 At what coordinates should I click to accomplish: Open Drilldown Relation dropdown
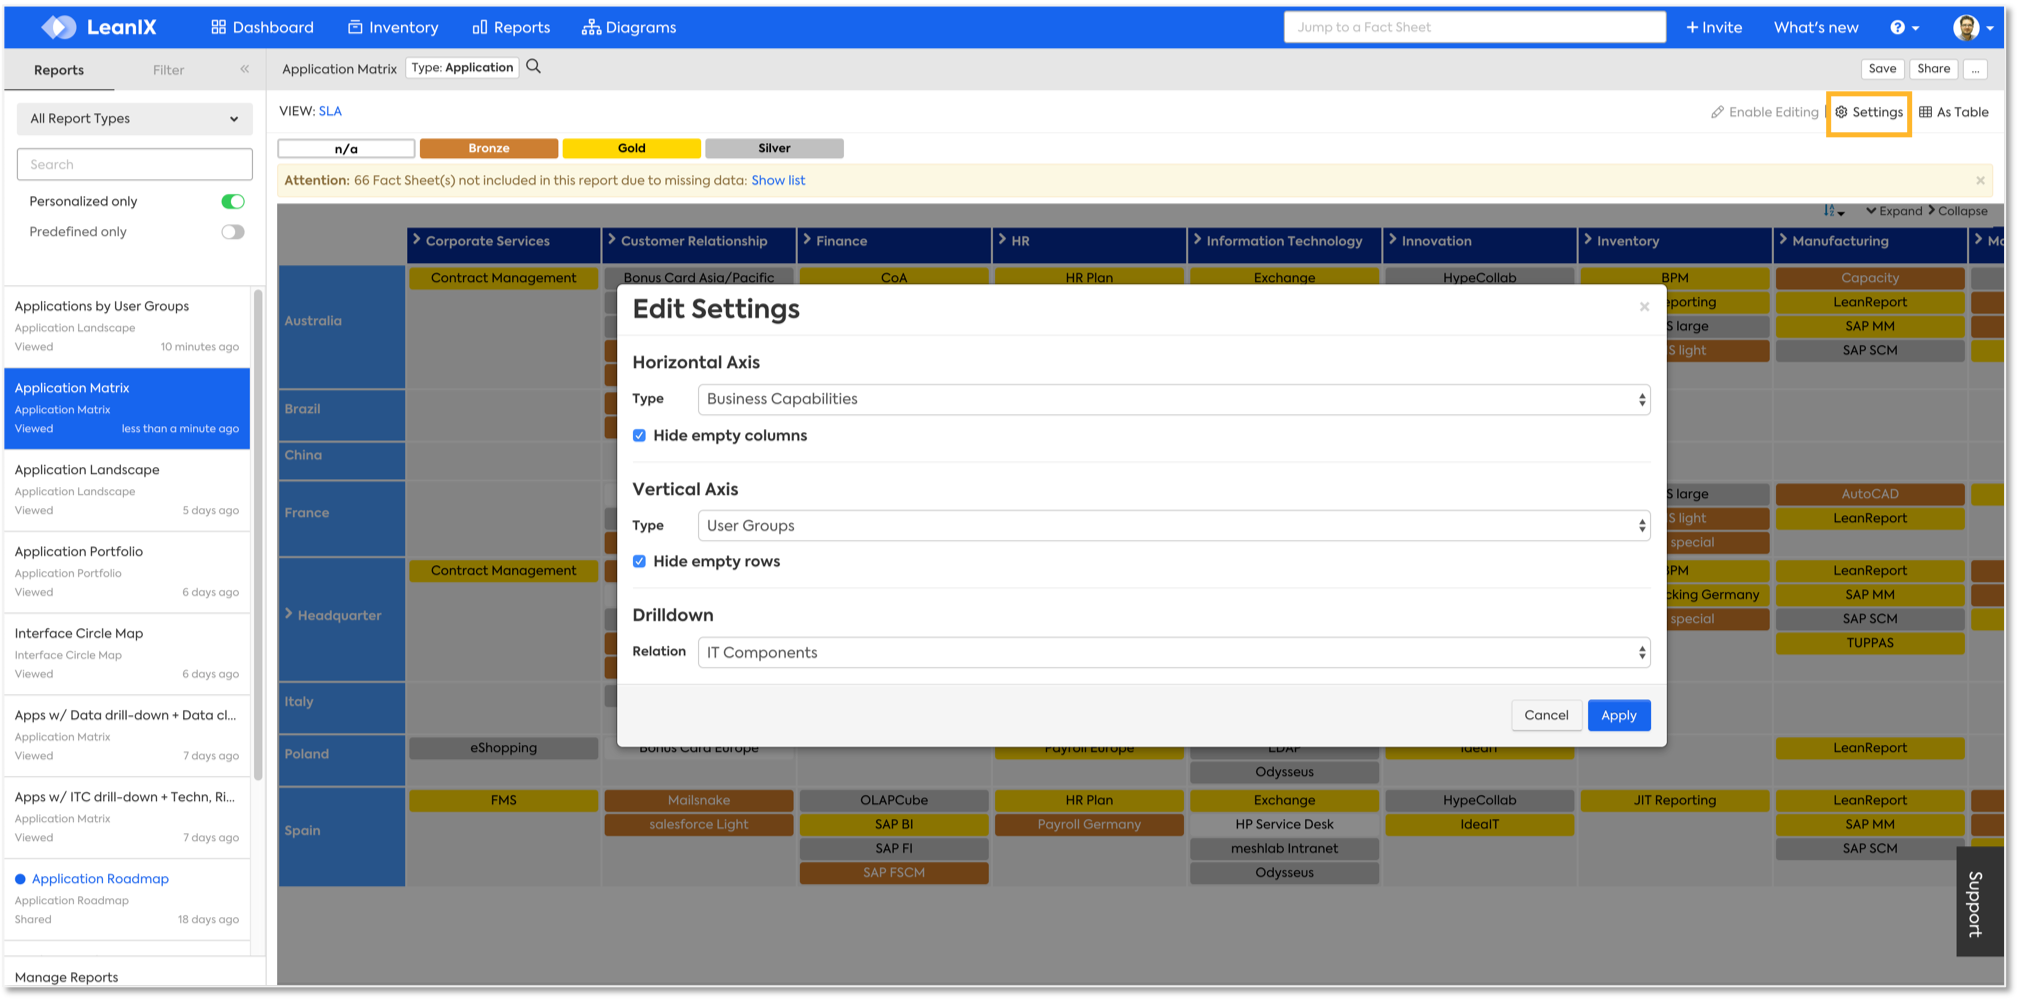(1173, 652)
